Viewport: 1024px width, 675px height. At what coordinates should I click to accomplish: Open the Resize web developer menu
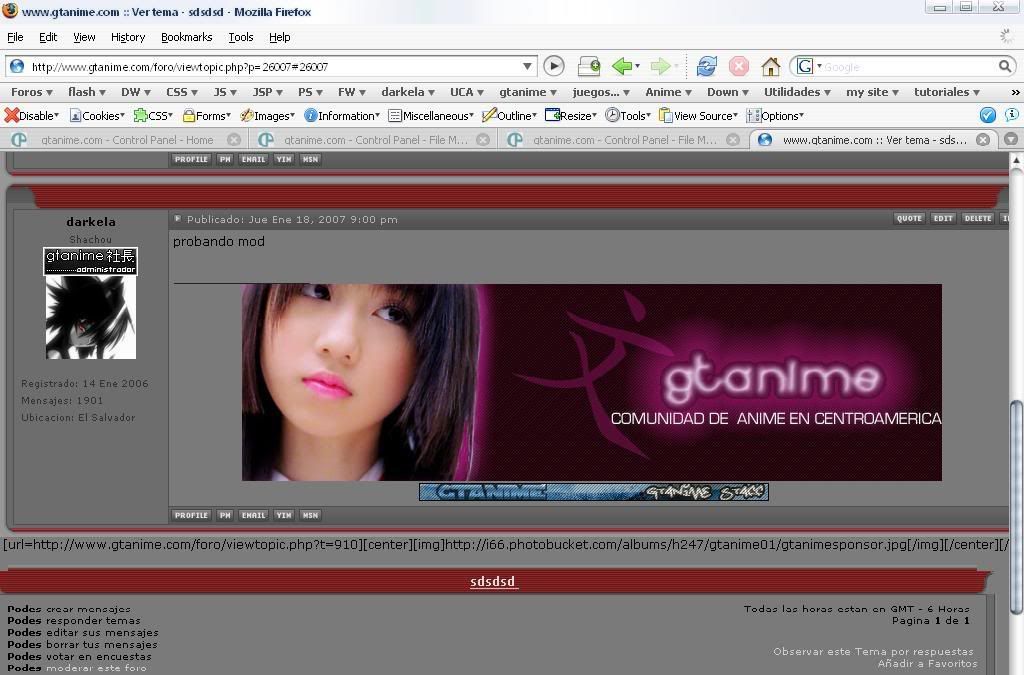click(571, 116)
